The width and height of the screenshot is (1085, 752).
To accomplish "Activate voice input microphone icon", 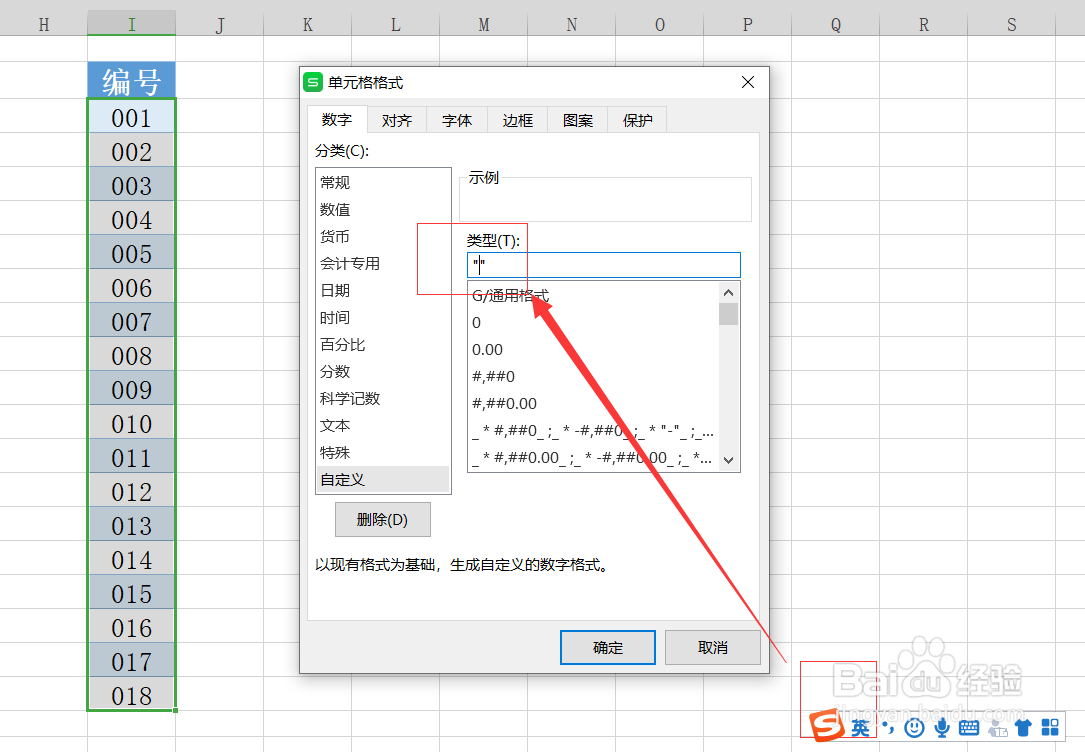I will tap(943, 728).
